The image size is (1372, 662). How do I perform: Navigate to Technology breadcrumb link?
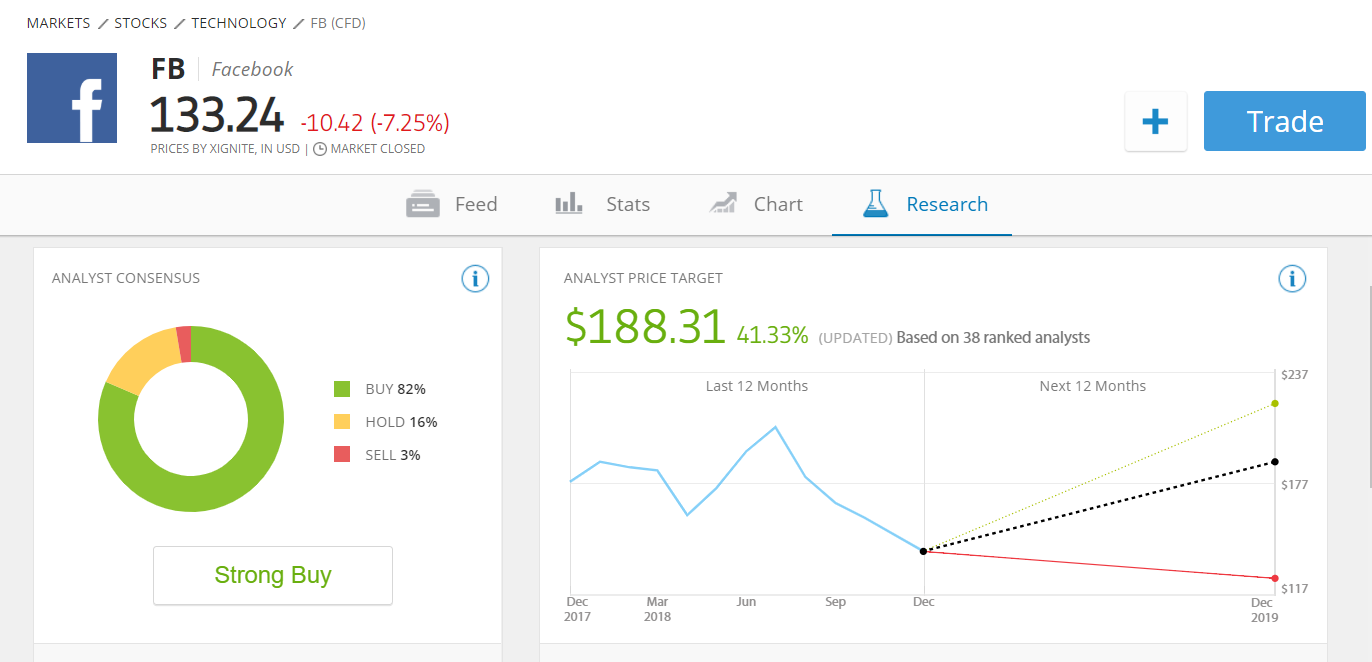point(238,23)
